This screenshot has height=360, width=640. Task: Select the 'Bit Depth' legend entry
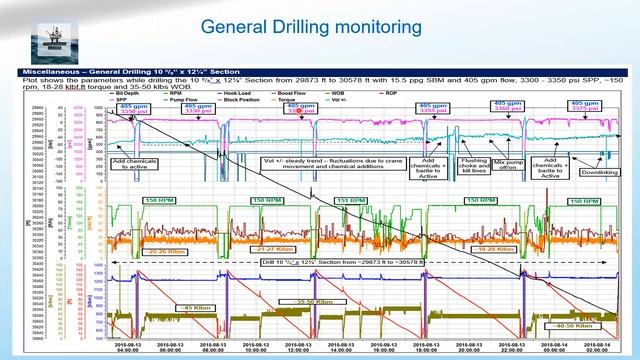click(x=124, y=93)
